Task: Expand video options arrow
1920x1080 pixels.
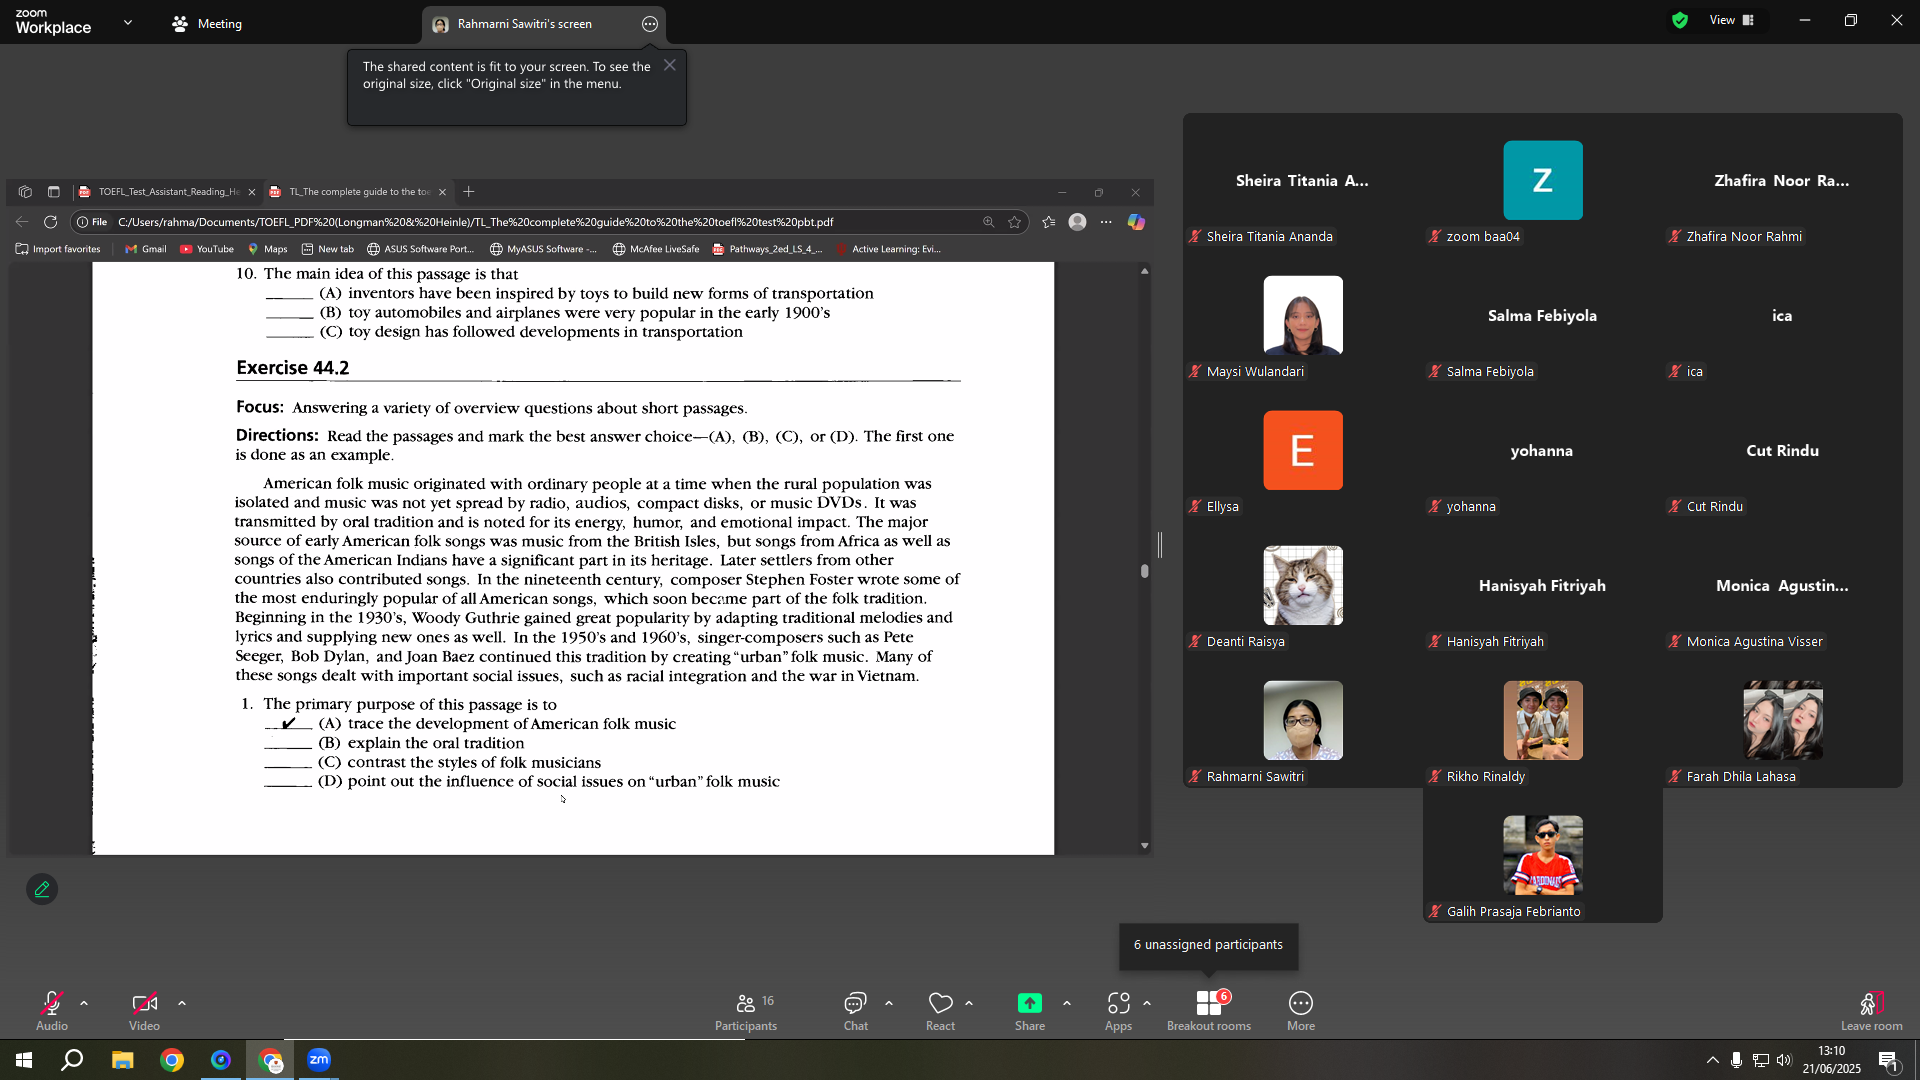Action: (182, 1003)
